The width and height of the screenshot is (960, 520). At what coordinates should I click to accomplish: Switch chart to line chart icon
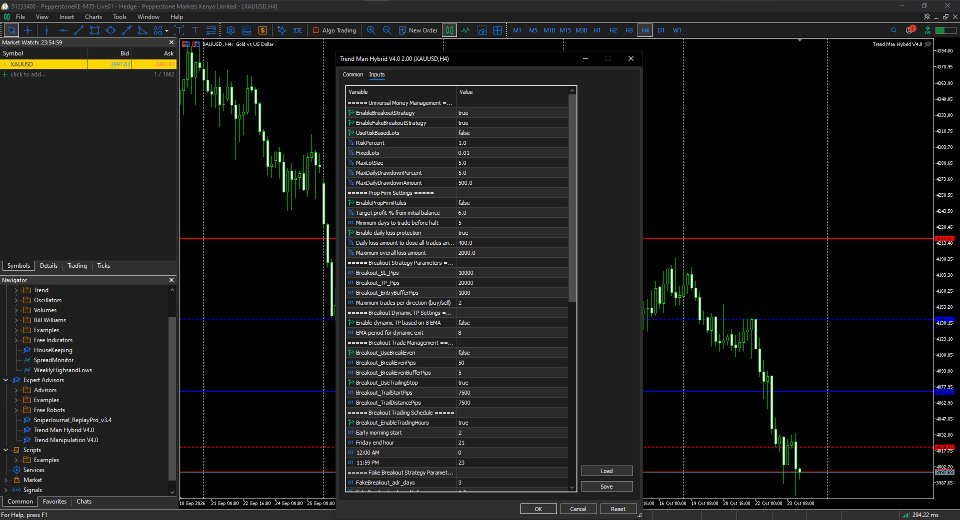pos(466,30)
